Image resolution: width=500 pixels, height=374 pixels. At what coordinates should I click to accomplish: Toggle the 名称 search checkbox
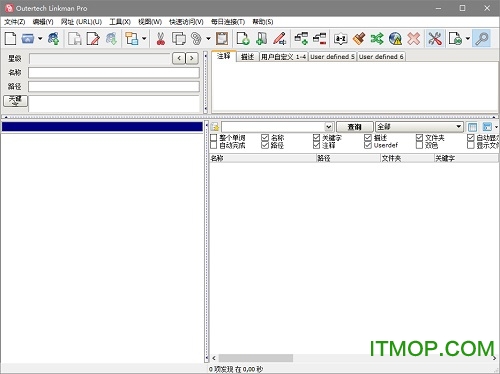265,137
